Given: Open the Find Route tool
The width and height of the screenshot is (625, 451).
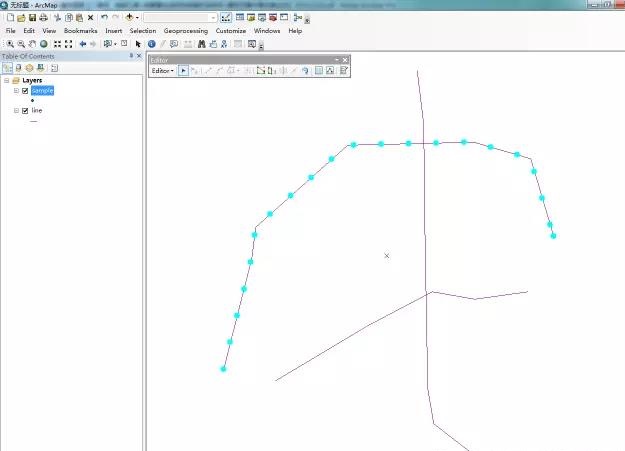Looking at the screenshot, I should pyautogui.click(x=213, y=44).
